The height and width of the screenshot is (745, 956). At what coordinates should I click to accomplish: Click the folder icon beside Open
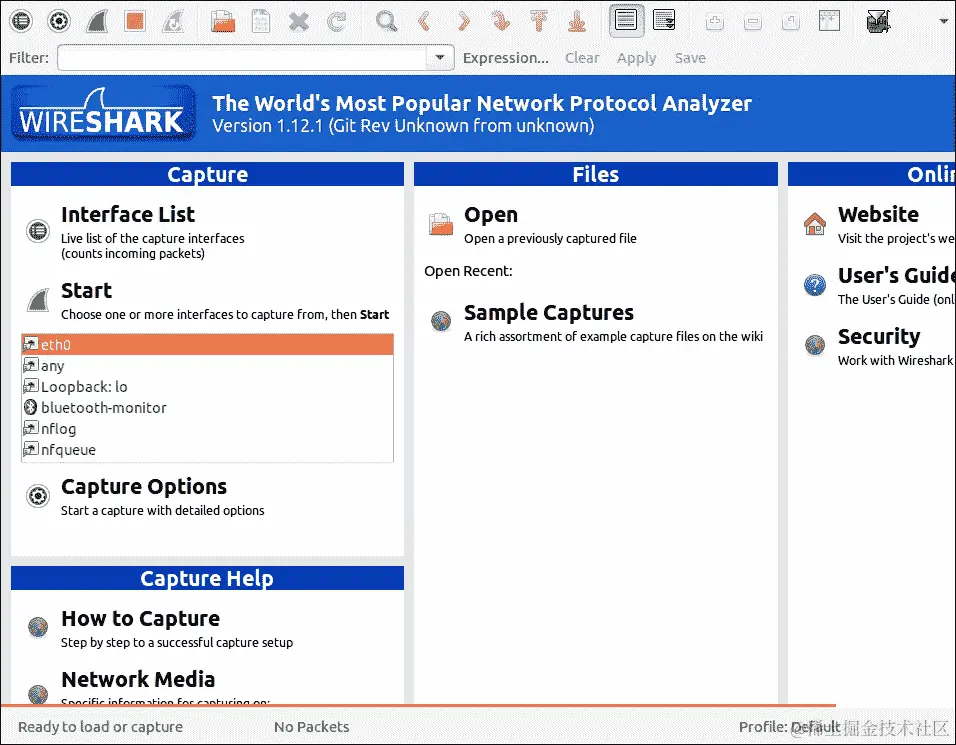[440, 224]
